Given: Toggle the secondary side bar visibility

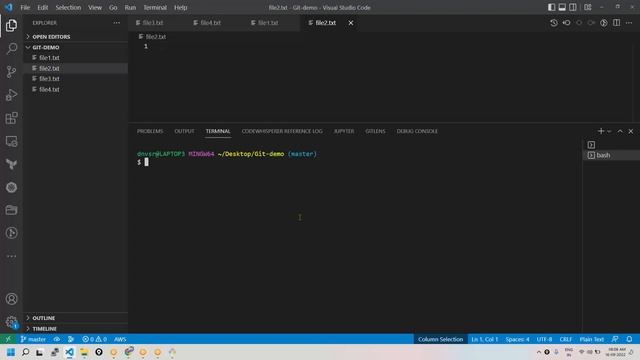Looking at the screenshot, I should [x=573, y=7].
